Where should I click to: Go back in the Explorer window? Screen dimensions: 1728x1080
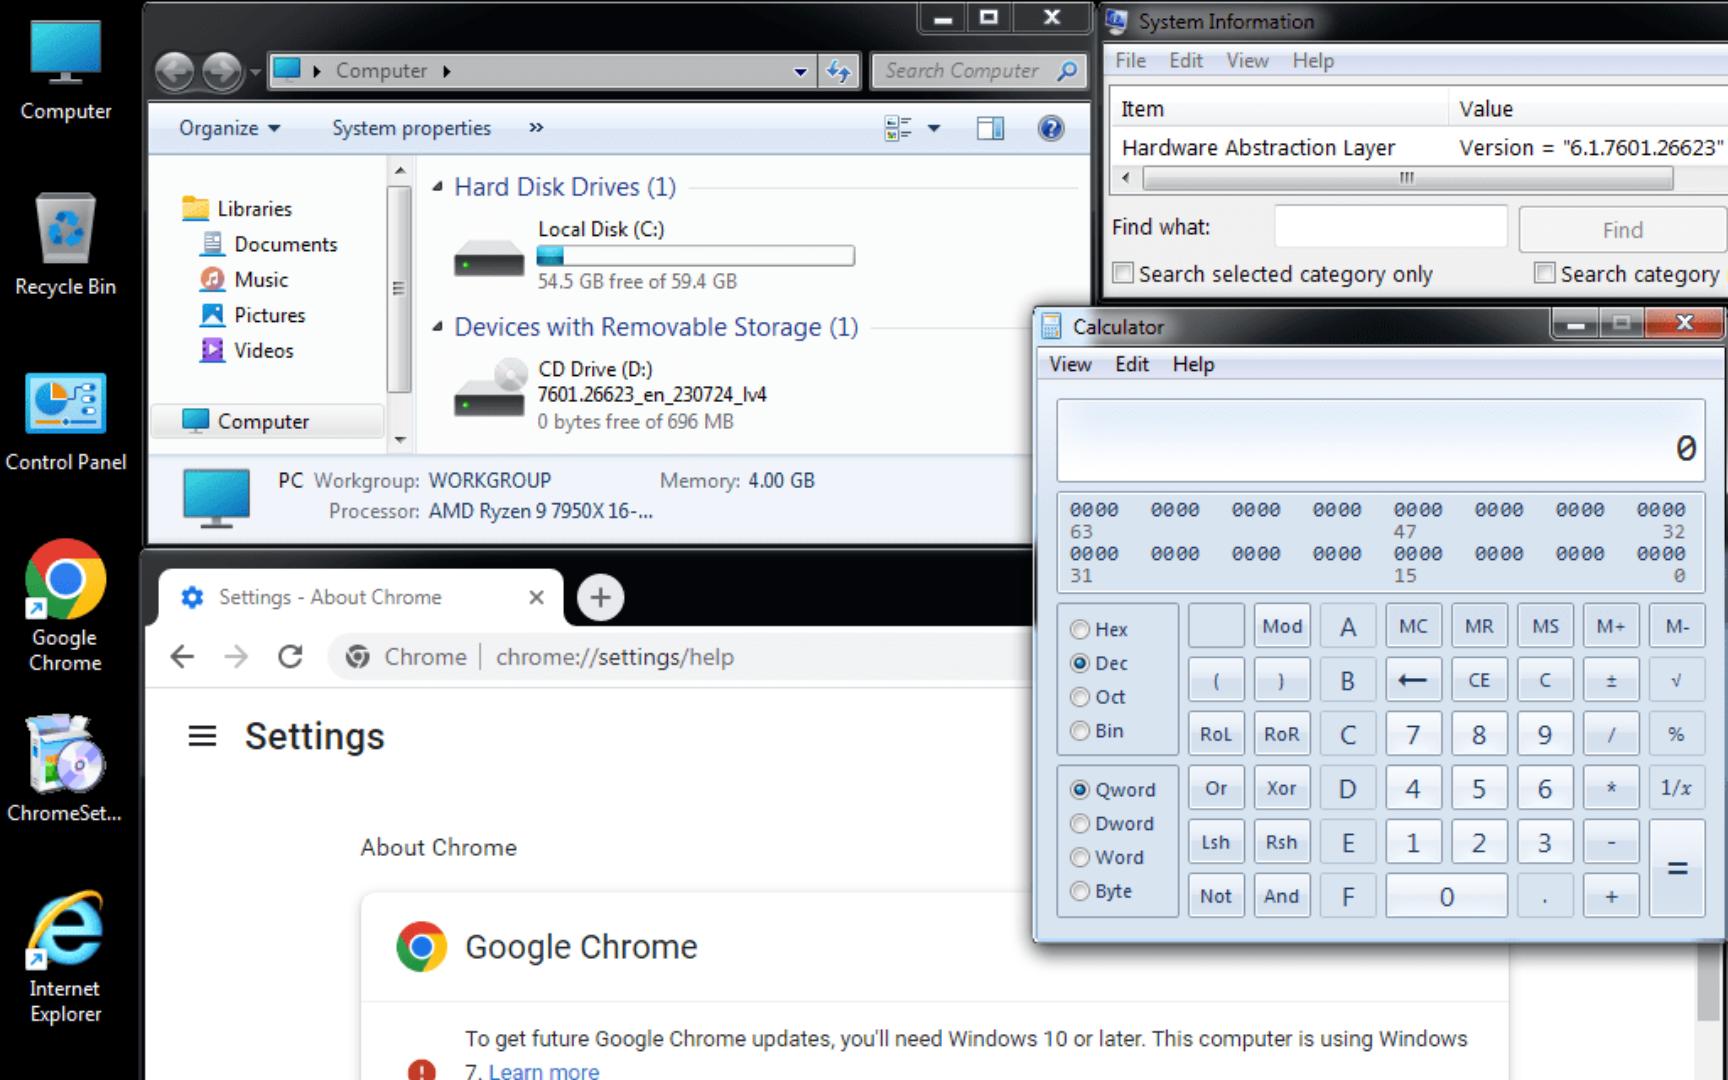coord(175,71)
